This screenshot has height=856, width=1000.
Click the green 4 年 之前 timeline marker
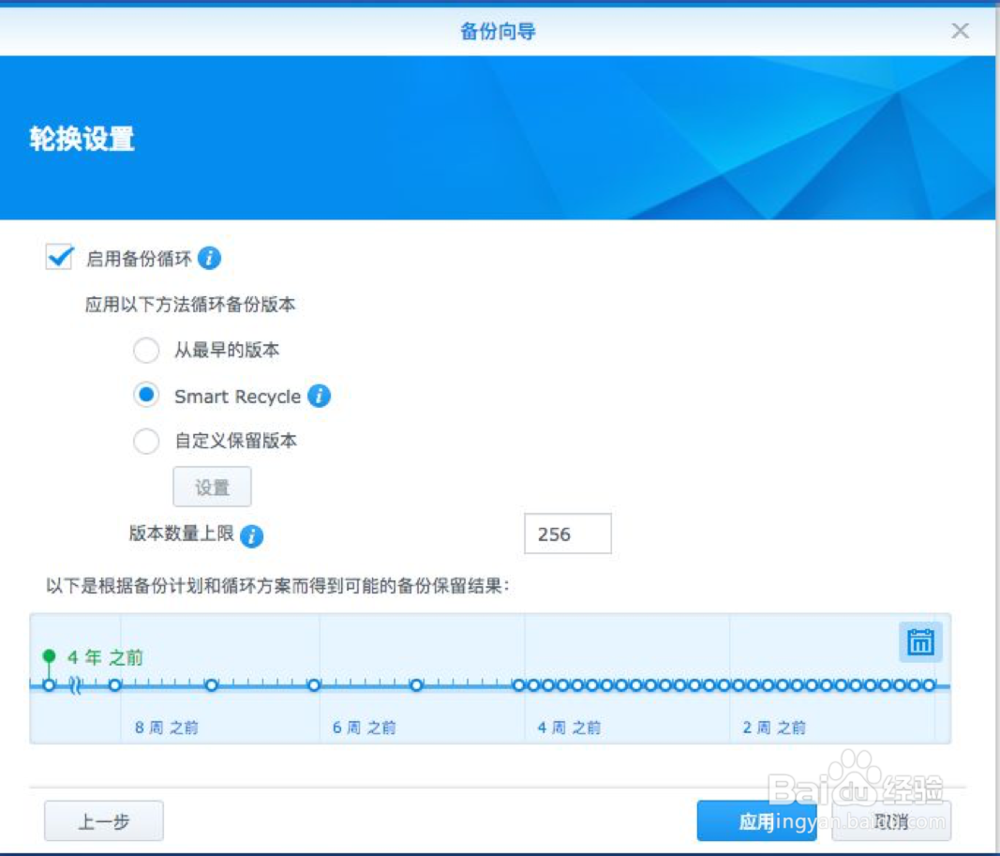(49, 657)
